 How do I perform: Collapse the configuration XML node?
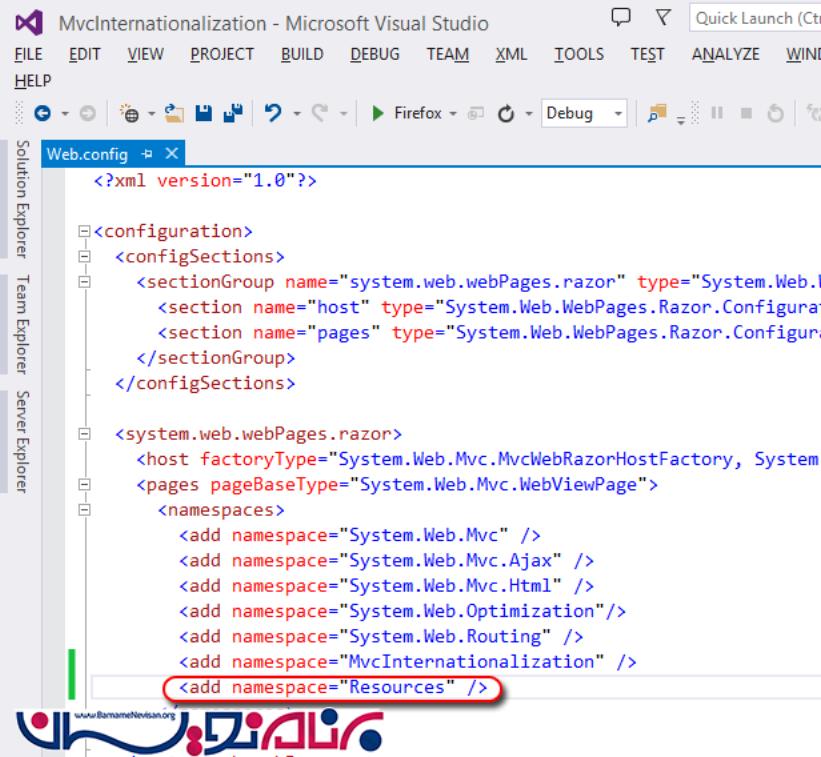tap(84, 232)
